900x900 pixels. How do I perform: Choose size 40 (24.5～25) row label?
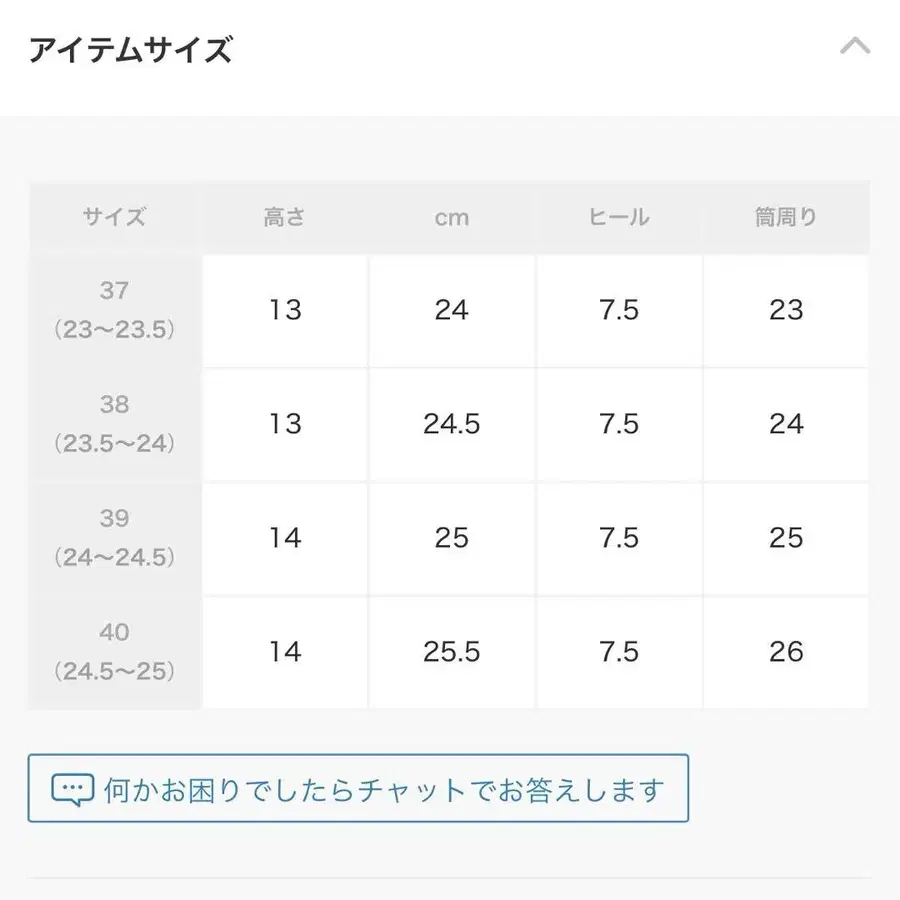pos(115,652)
